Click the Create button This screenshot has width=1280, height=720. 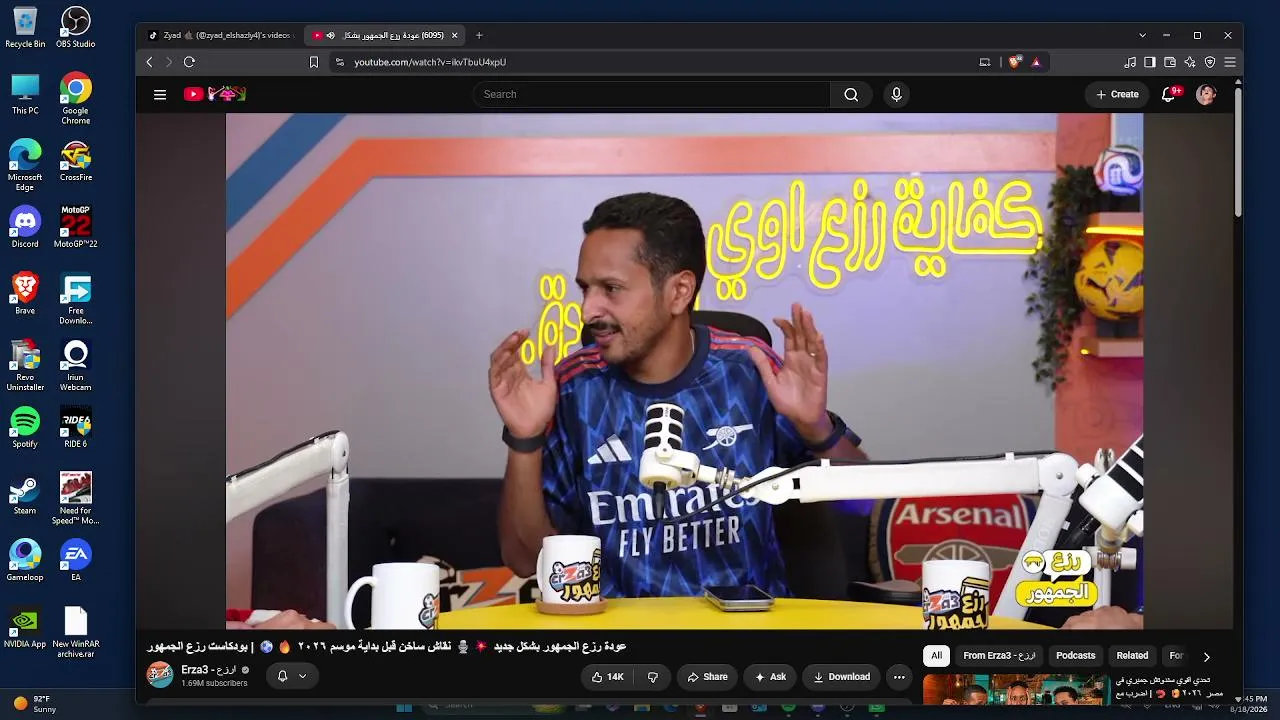pyautogui.click(x=1117, y=94)
